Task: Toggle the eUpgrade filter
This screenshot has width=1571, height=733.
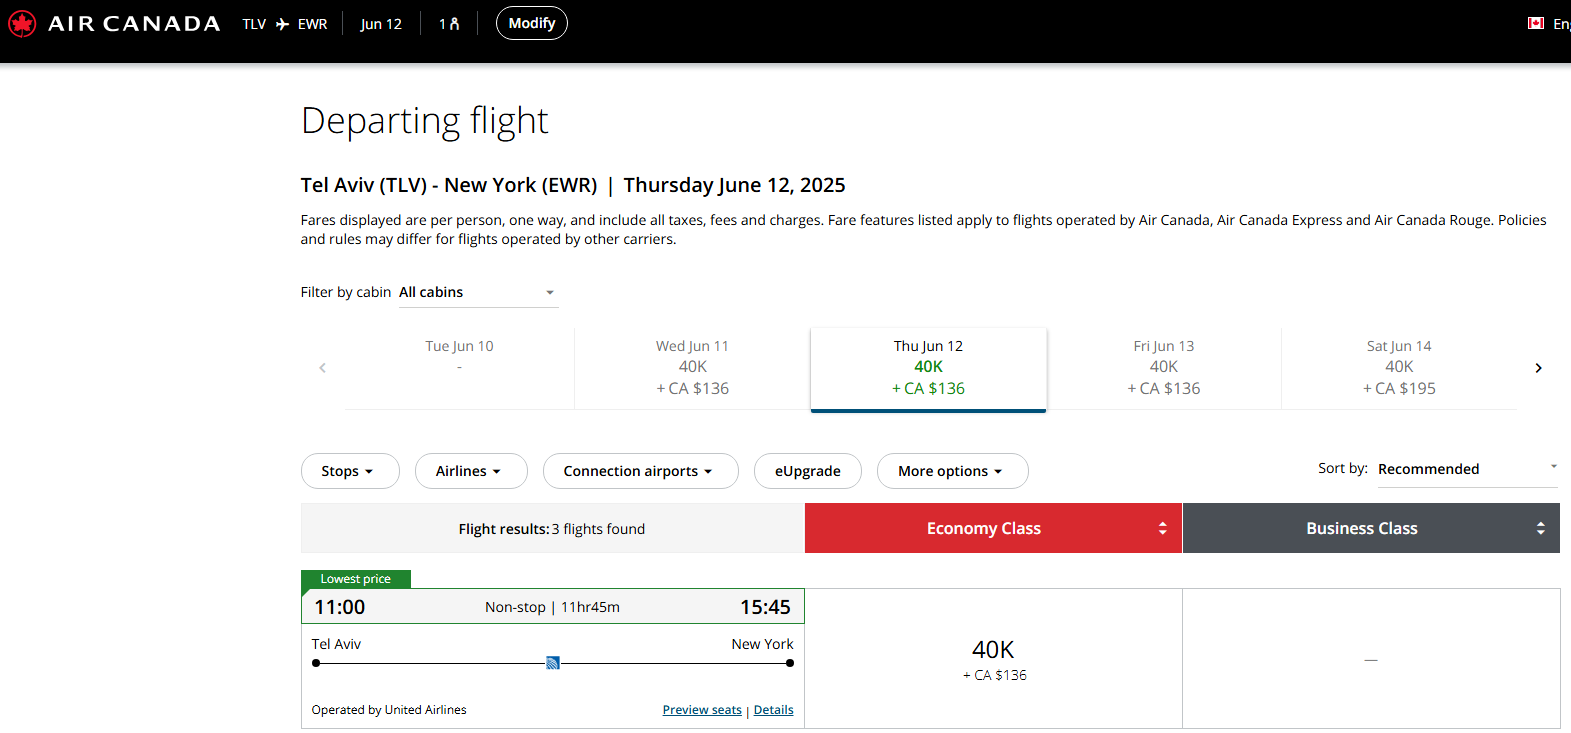Action: tap(808, 471)
